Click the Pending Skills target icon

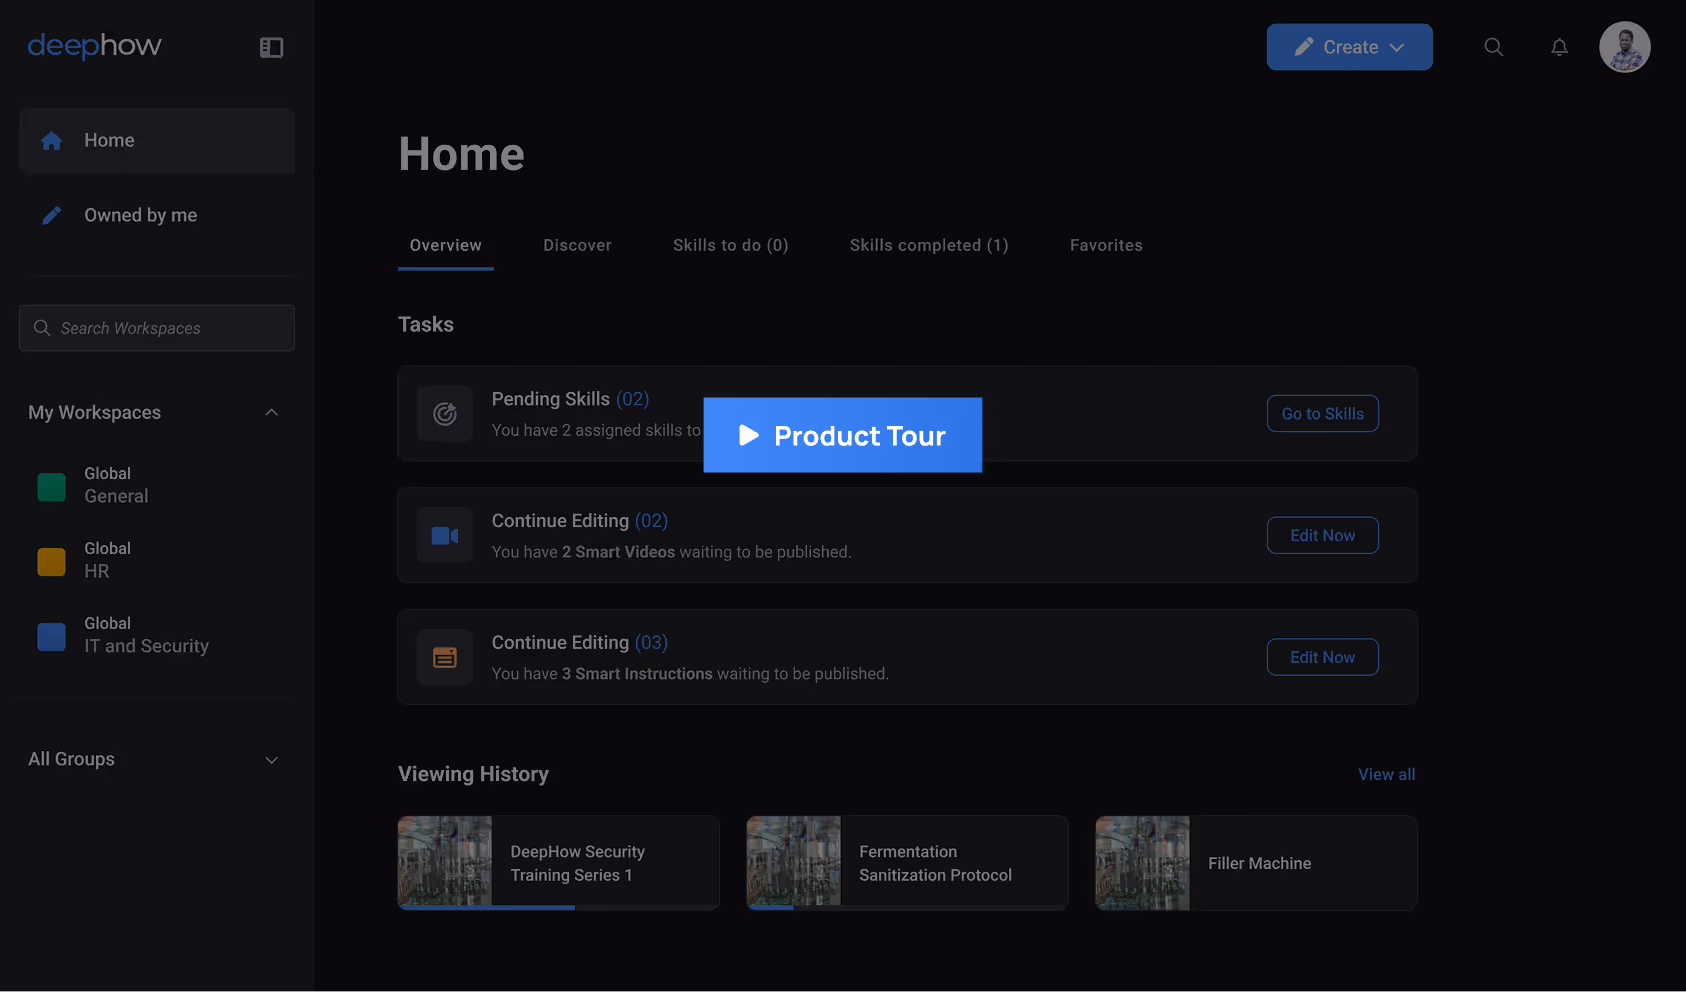(x=445, y=414)
